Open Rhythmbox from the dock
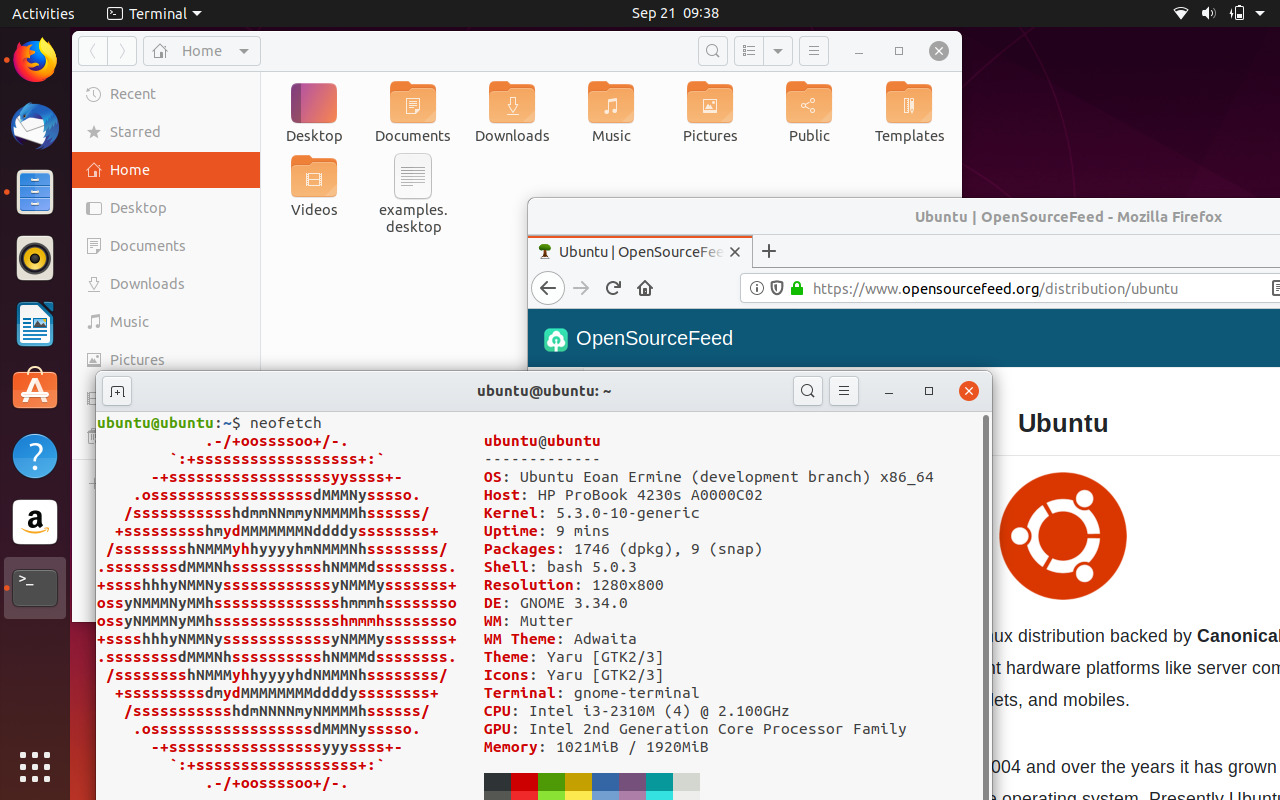Viewport: 1280px width, 800px height. coord(35,258)
